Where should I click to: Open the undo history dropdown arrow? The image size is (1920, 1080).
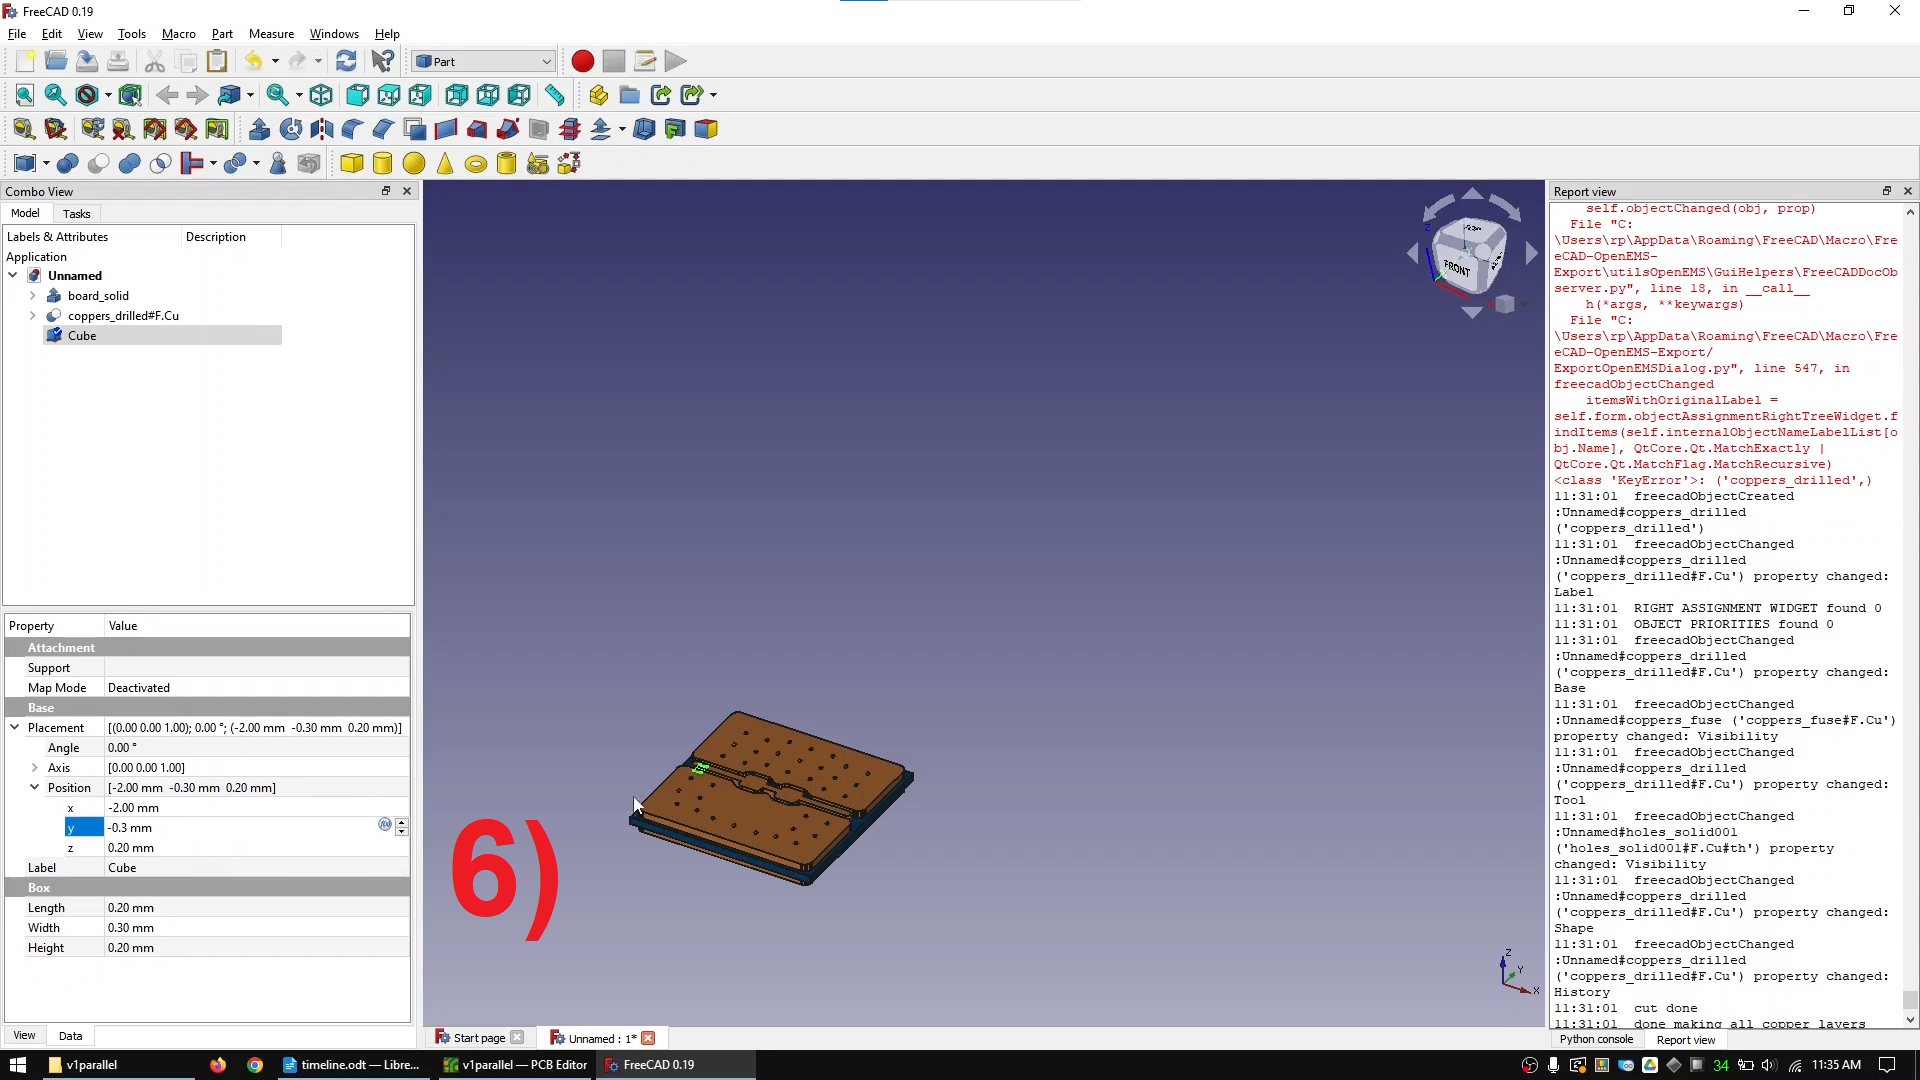[x=275, y=61]
